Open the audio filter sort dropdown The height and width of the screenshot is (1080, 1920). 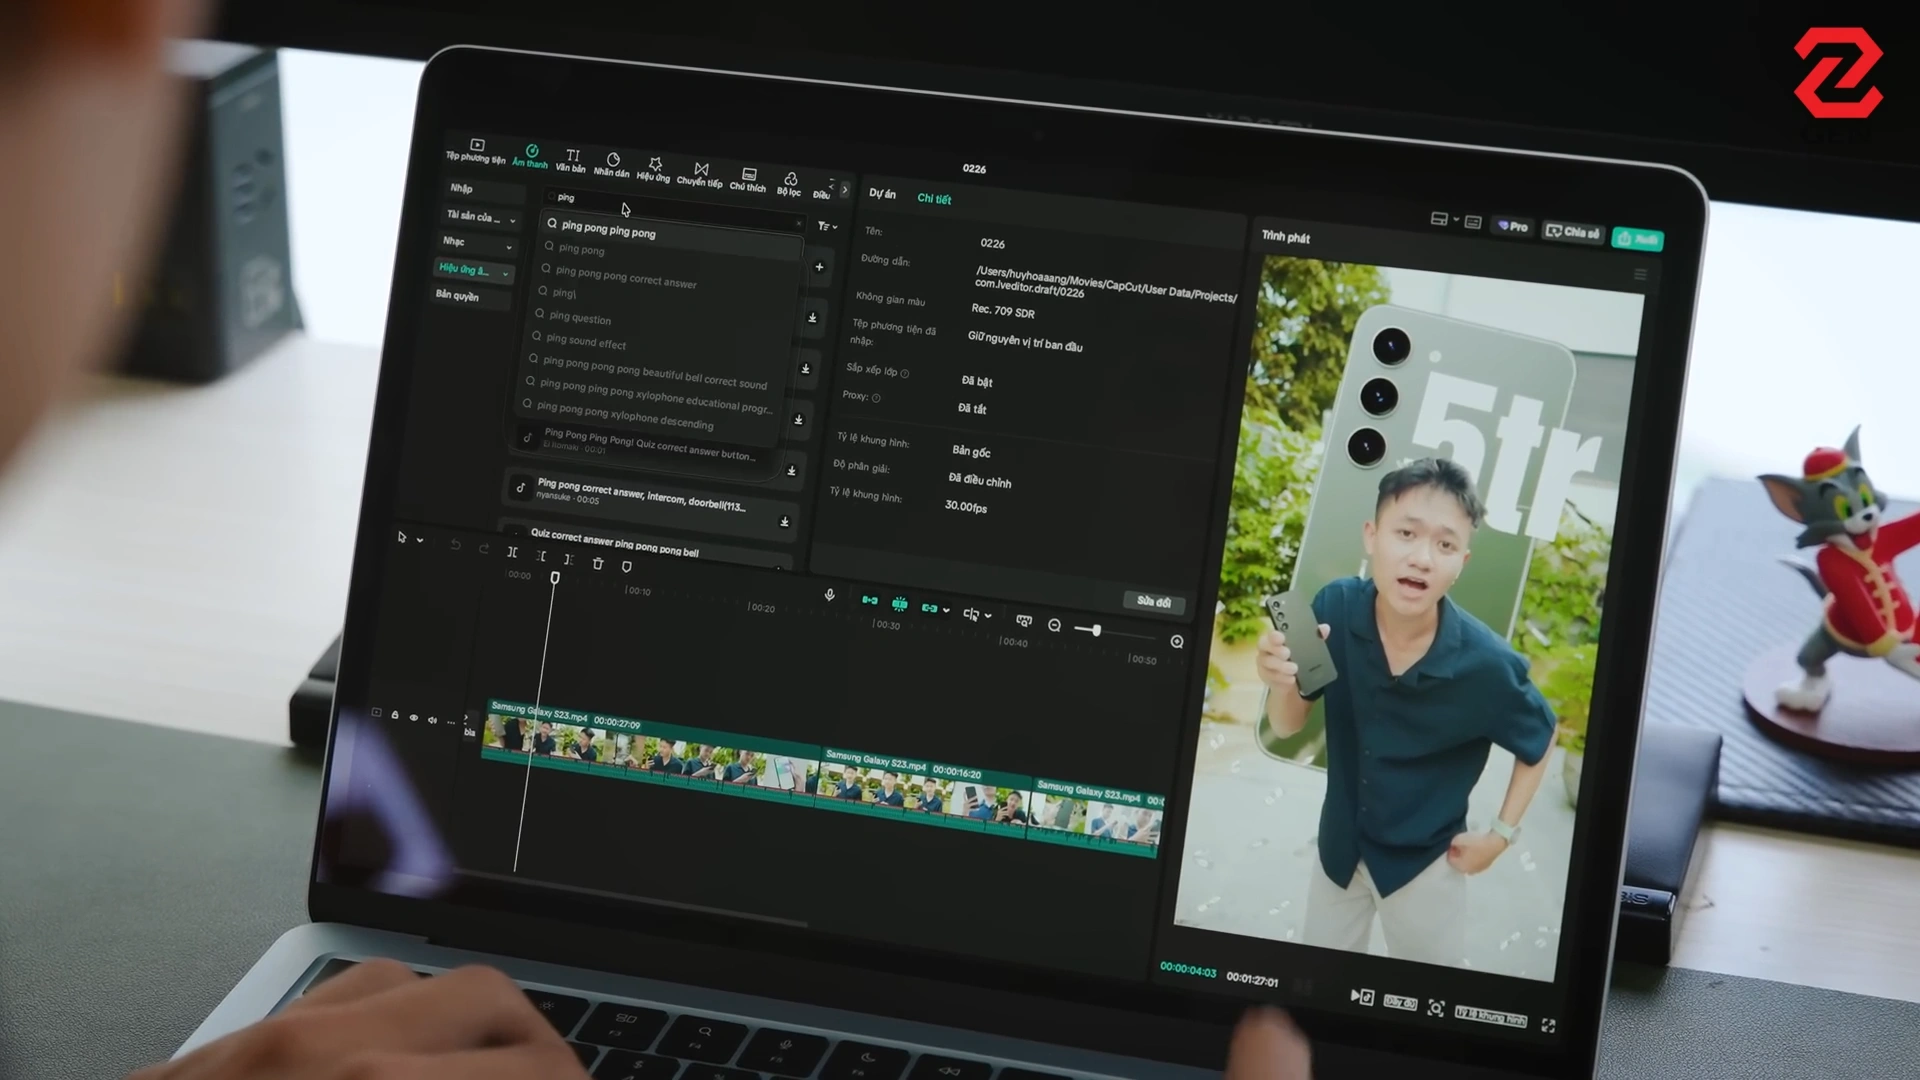click(x=827, y=226)
